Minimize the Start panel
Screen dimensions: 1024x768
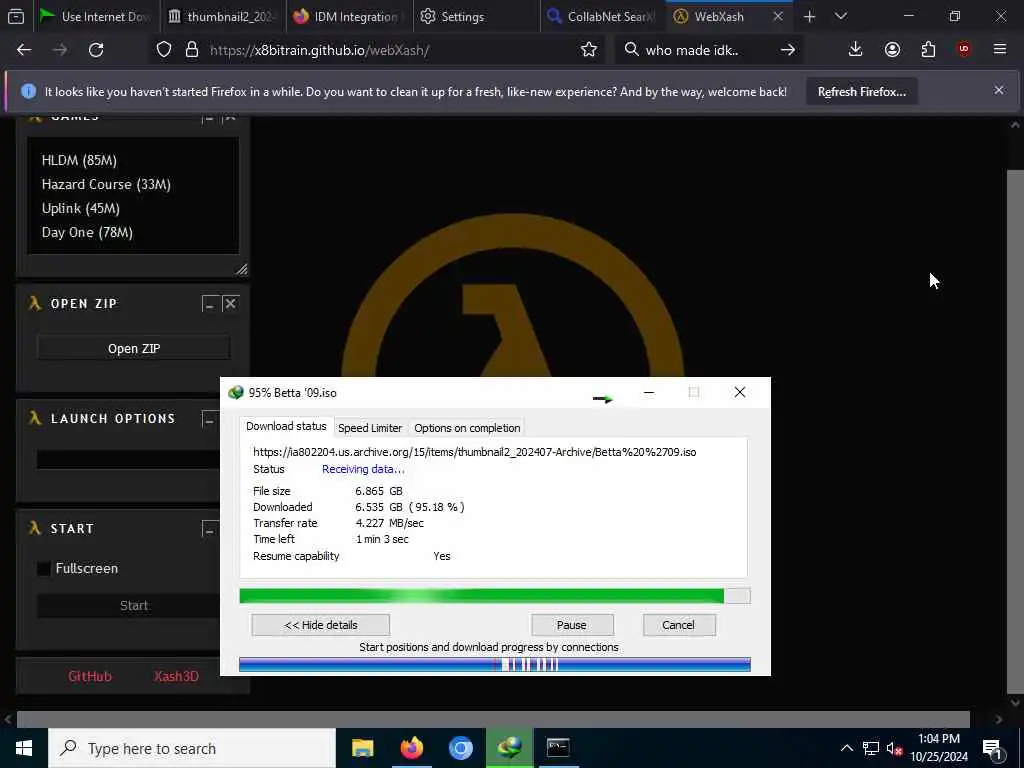tap(209, 529)
